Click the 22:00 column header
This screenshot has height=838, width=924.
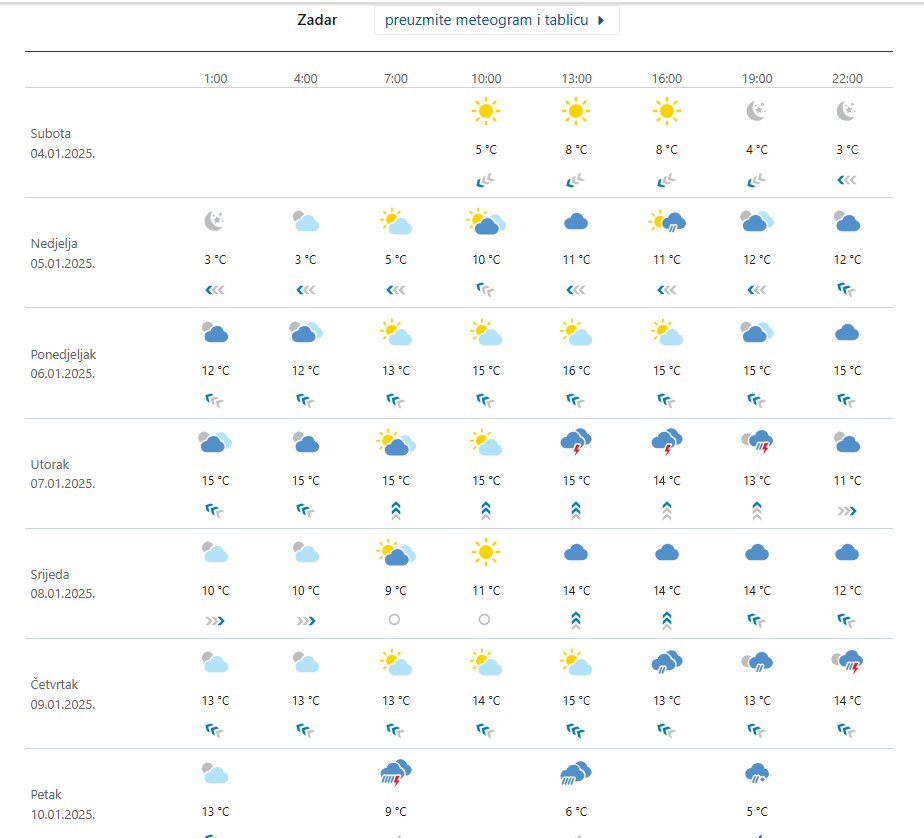(x=847, y=78)
